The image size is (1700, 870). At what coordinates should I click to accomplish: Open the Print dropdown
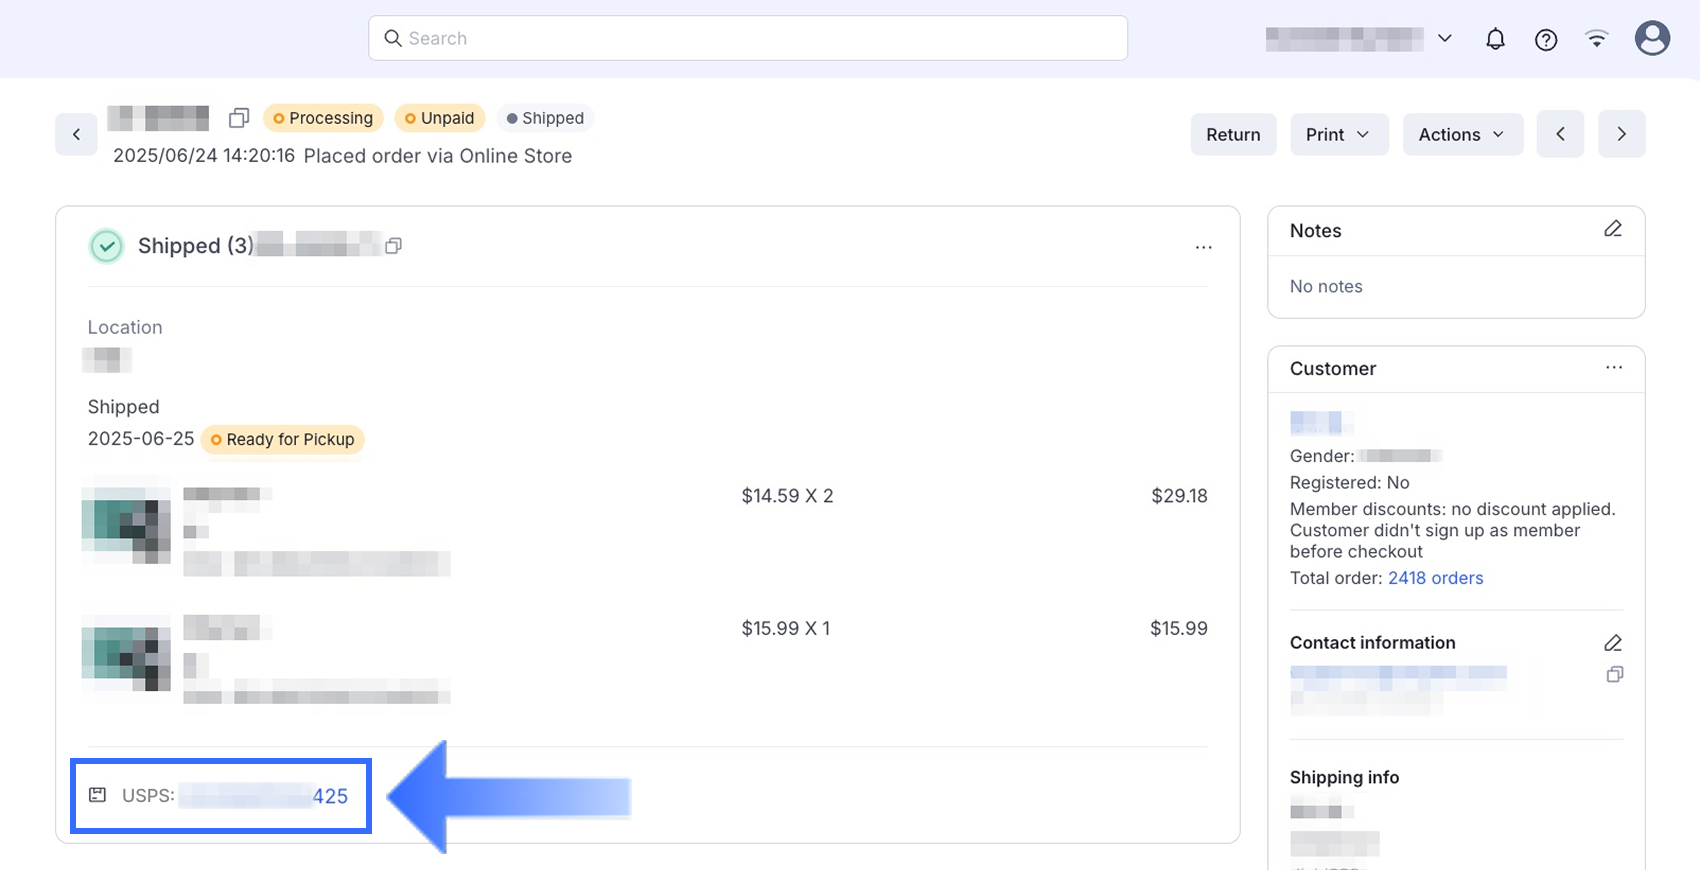pos(1339,134)
